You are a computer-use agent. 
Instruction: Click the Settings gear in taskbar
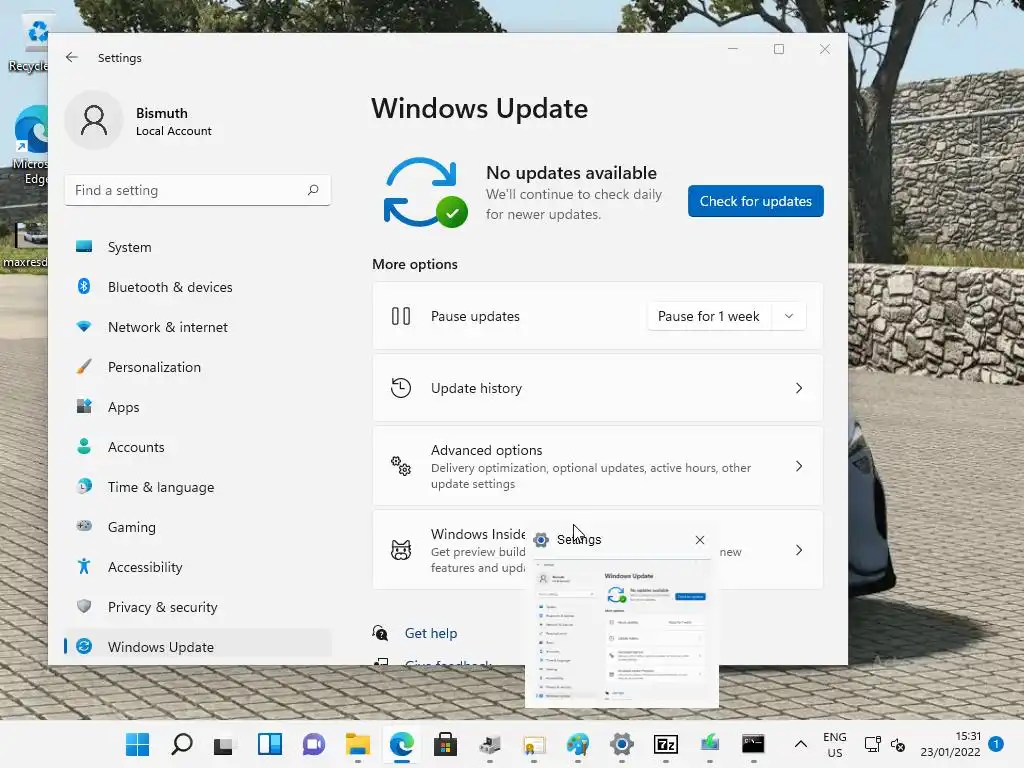point(622,744)
